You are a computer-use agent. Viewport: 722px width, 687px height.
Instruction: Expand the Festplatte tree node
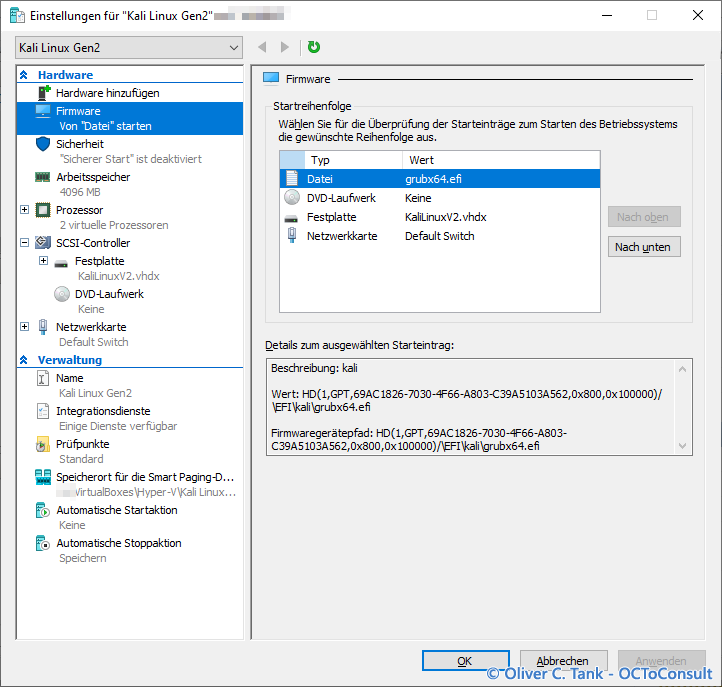click(x=43, y=261)
